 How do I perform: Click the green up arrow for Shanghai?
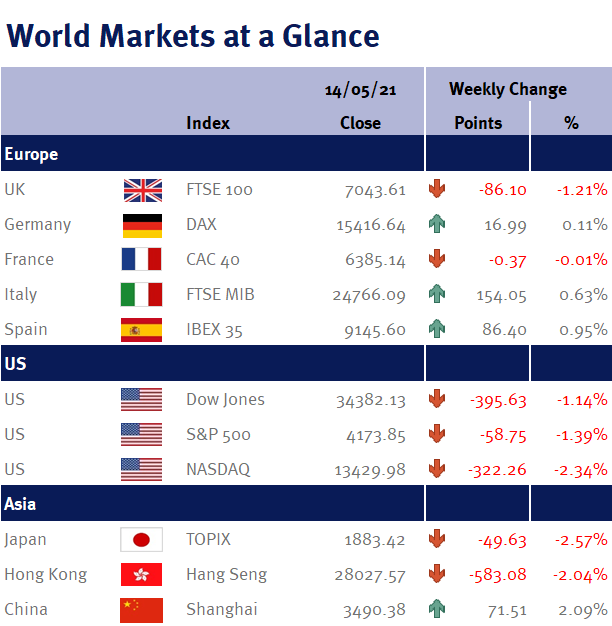click(437, 608)
